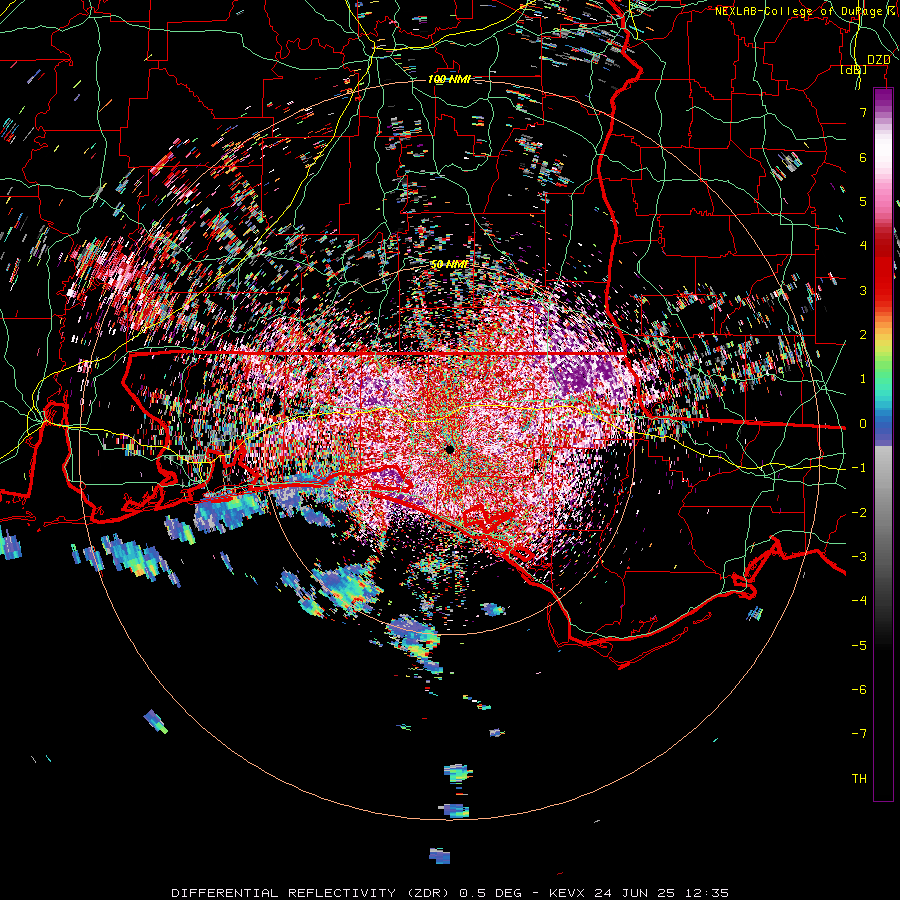Click the -6 value on the color scale

point(859,690)
